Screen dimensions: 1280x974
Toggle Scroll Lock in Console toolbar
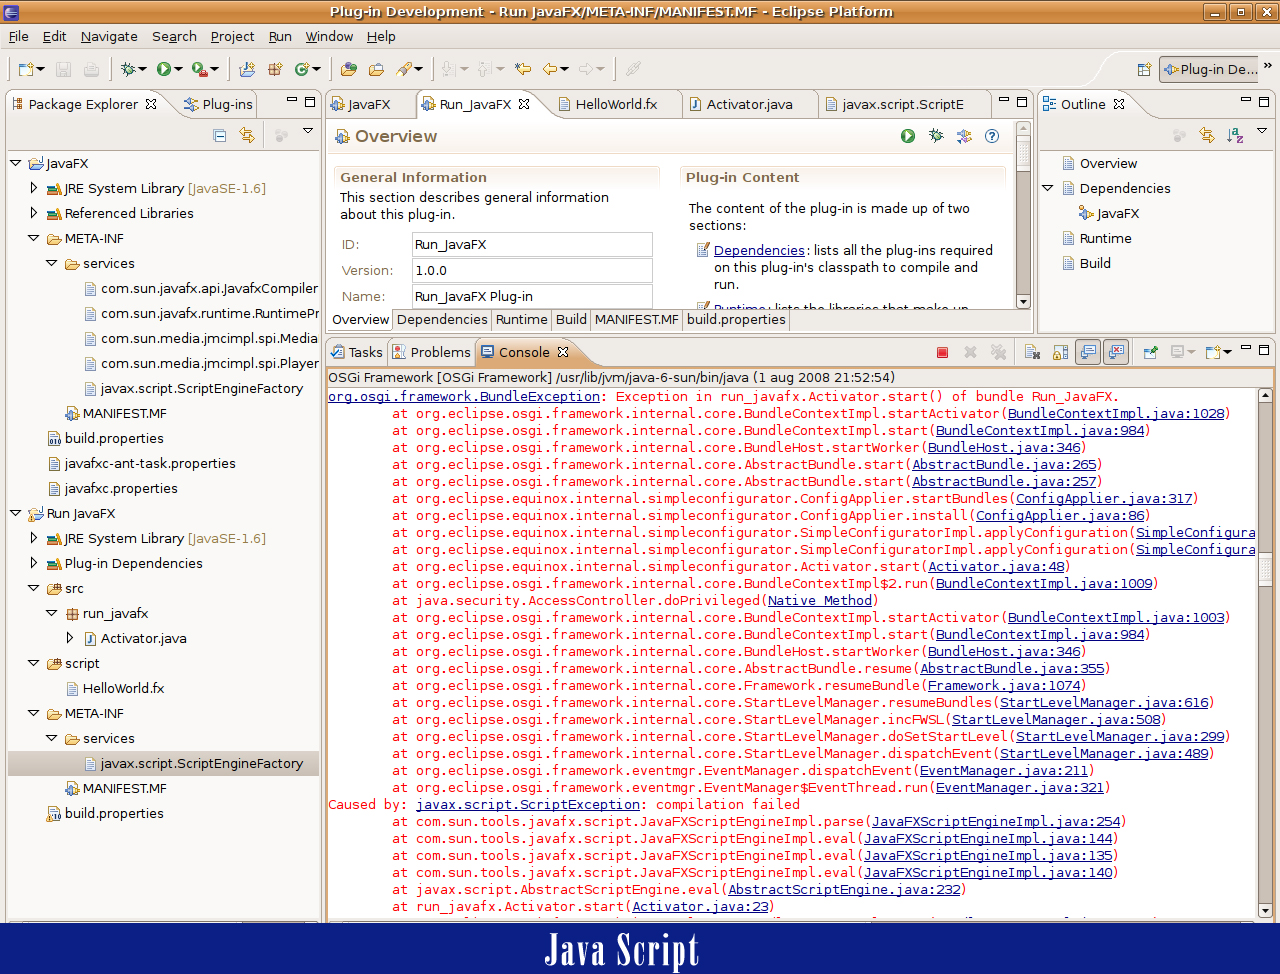1061,352
